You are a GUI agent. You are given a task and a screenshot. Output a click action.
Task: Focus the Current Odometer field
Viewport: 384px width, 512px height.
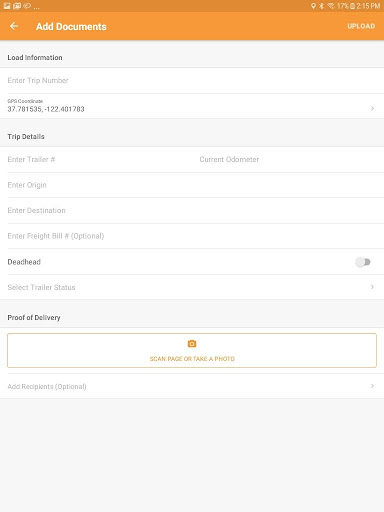pyautogui.click(x=288, y=159)
